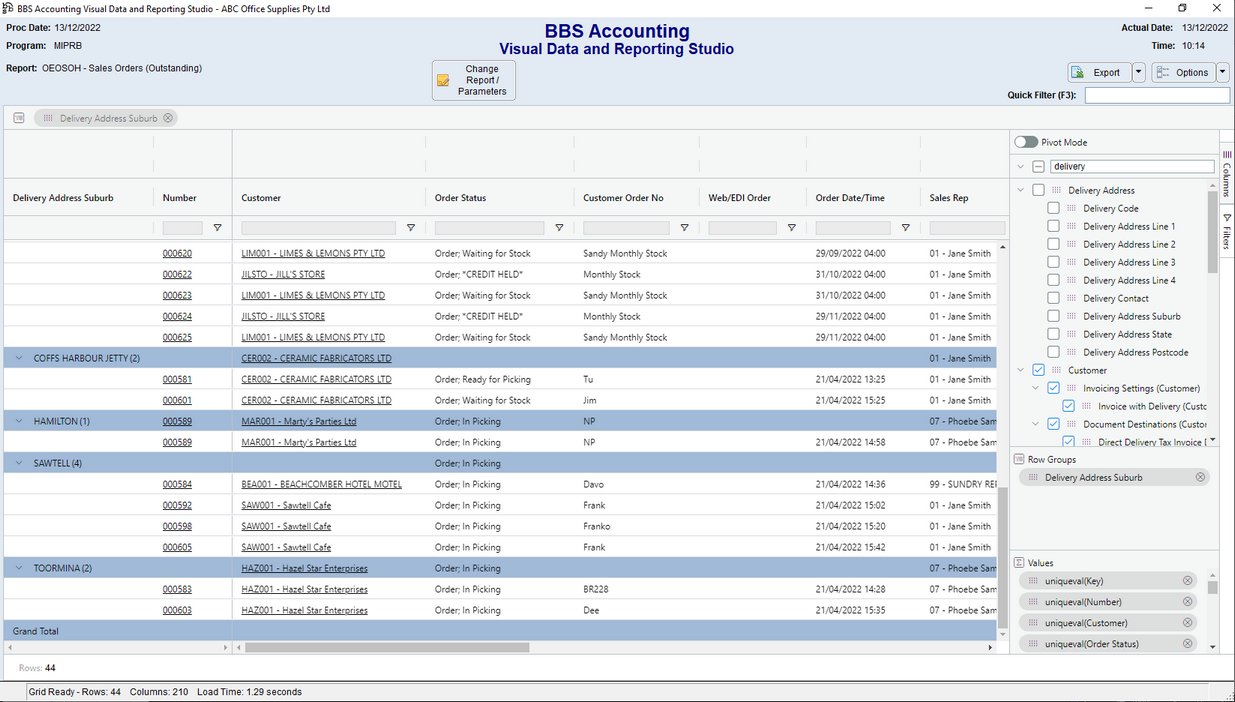Check the Delivery Code column checkbox

click(1053, 209)
